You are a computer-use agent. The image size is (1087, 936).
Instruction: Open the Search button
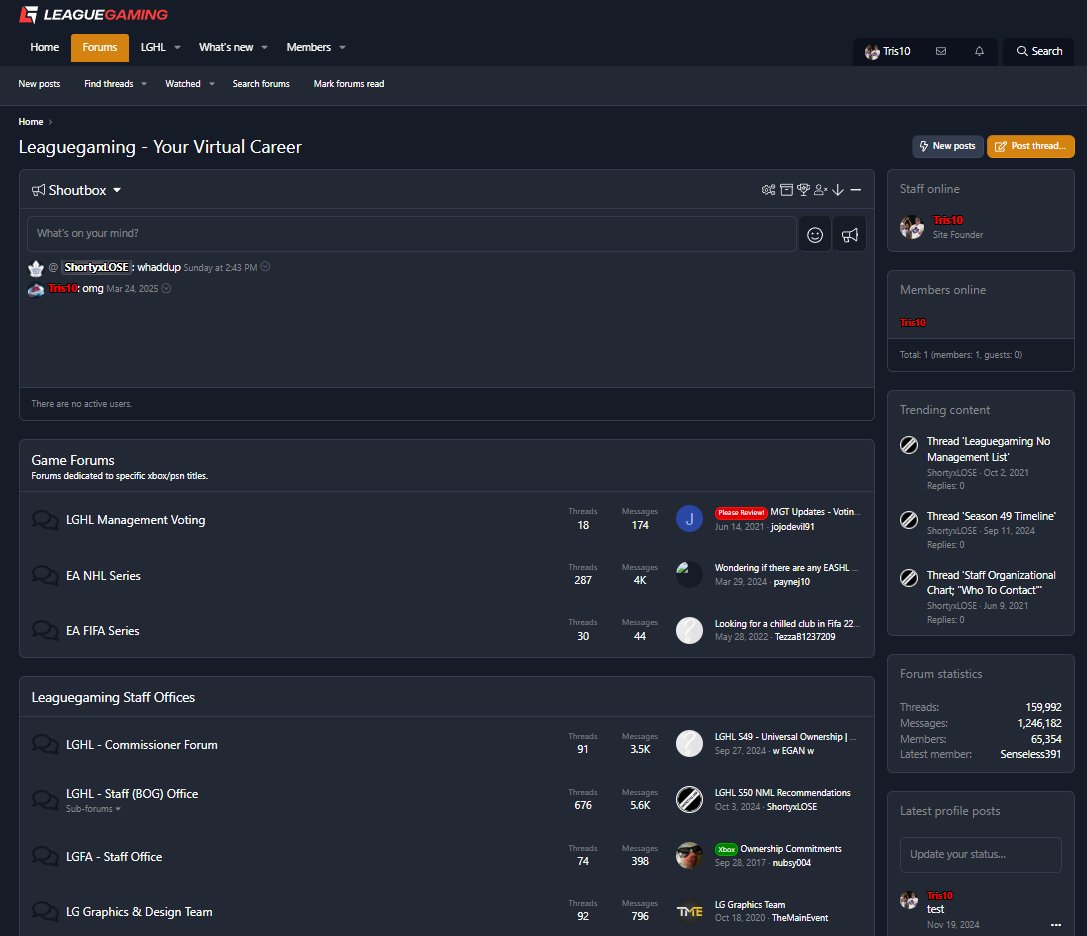(x=1039, y=51)
